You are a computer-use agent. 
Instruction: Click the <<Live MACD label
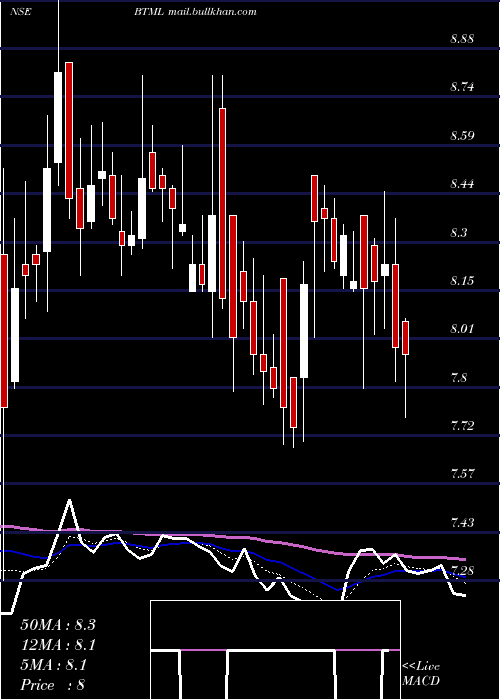pos(421,673)
